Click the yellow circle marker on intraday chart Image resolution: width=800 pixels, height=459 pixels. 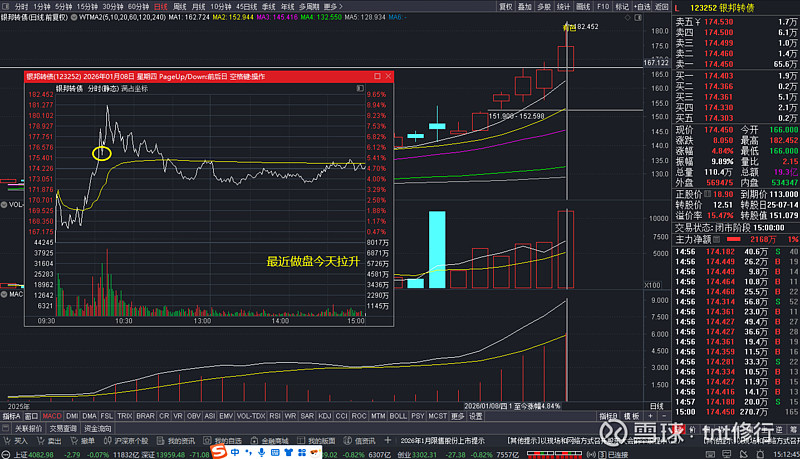[100, 153]
